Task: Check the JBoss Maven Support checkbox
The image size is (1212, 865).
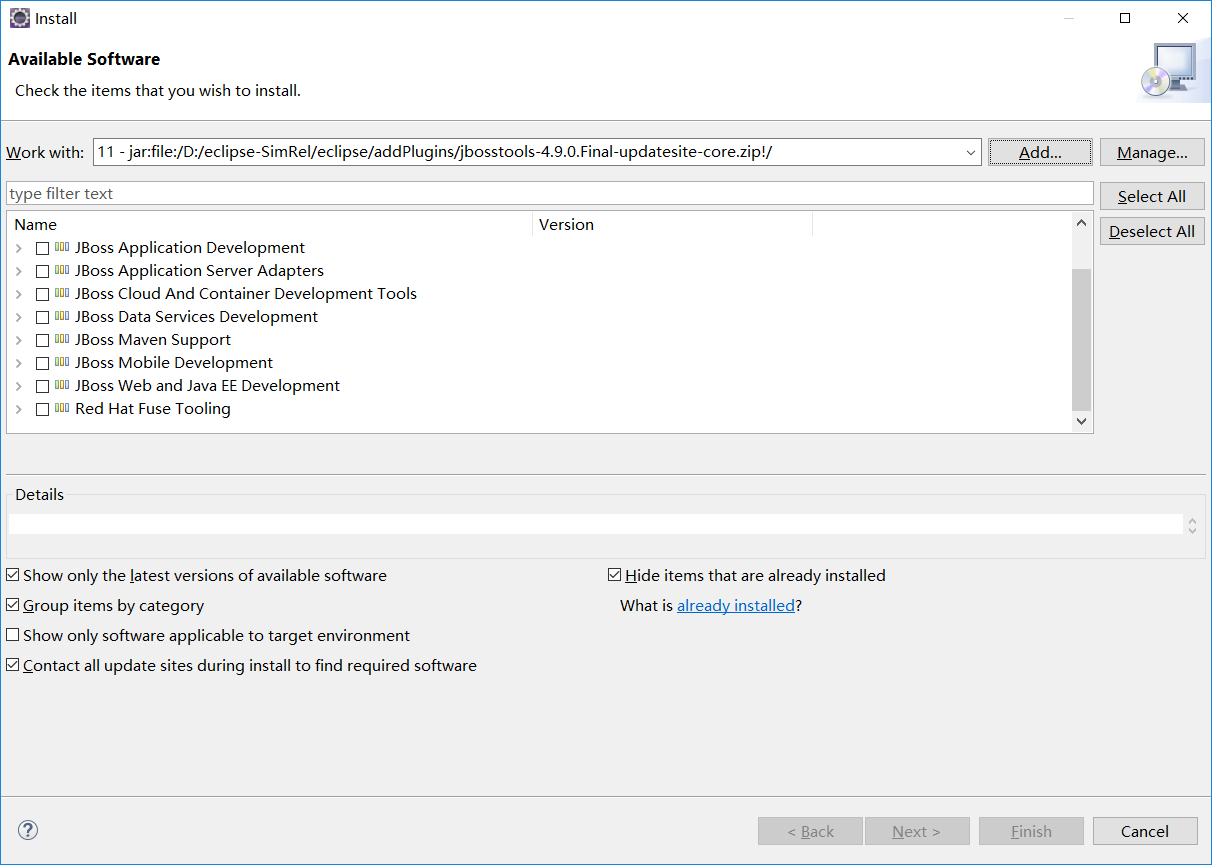Action: coord(42,340)
